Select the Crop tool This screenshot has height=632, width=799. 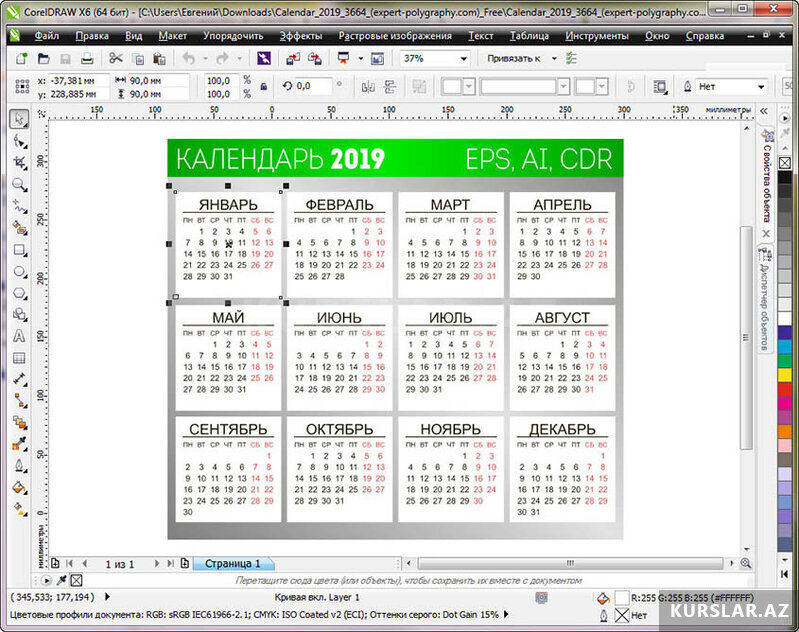[19, 163]
